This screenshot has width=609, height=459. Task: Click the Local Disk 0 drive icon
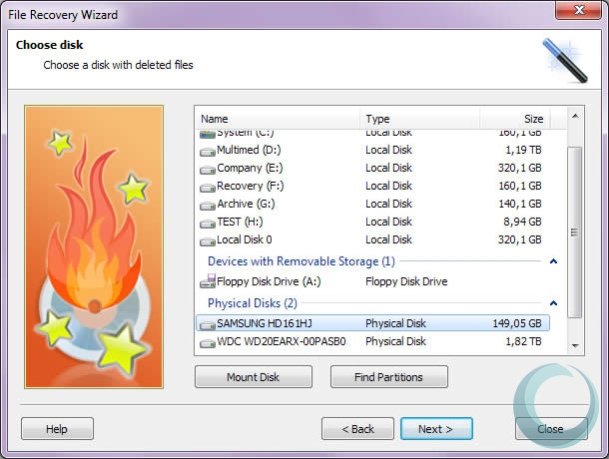(x=207, y=242)
